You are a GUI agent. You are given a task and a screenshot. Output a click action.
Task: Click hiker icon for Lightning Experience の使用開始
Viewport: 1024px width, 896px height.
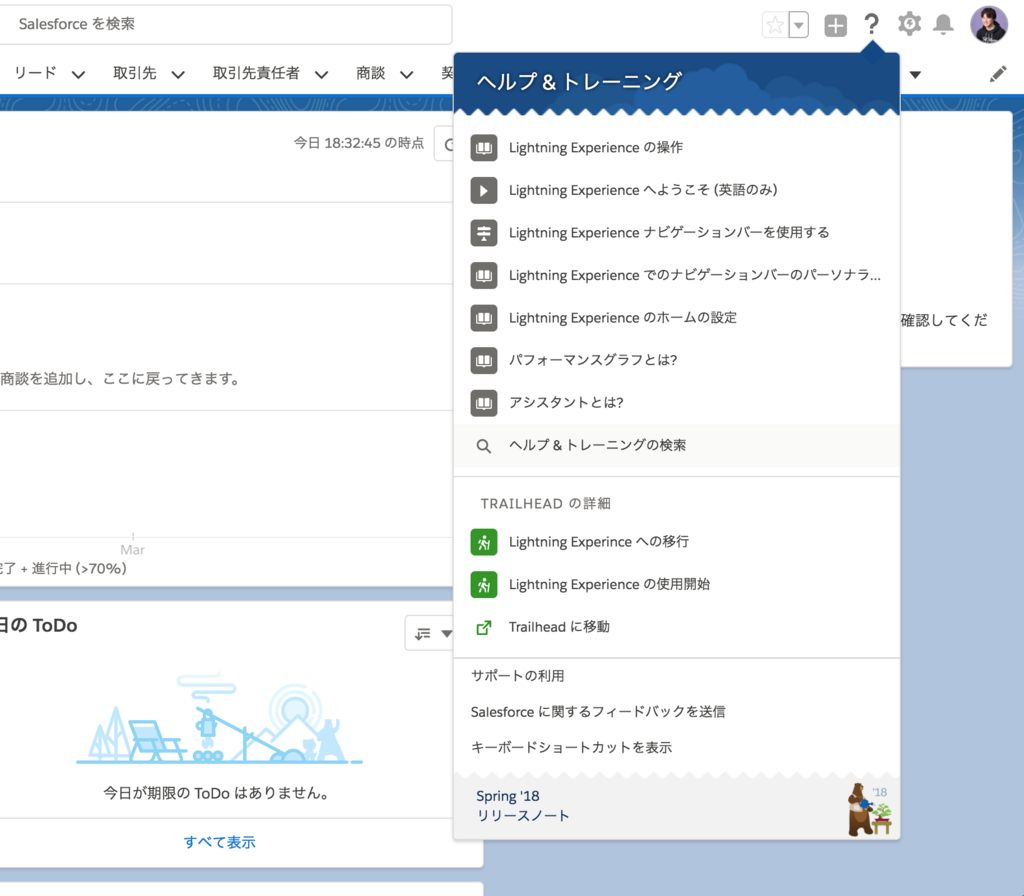coord(484,584)
